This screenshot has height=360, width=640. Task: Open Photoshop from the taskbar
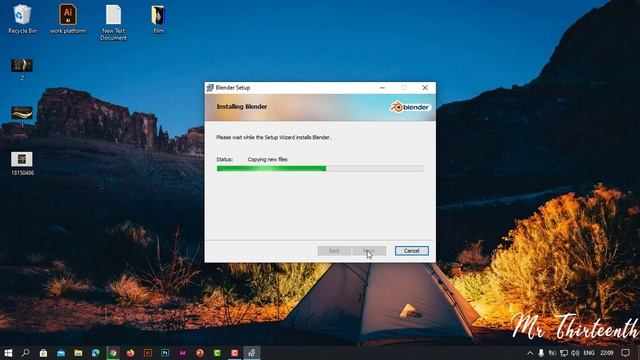point(165,353)
